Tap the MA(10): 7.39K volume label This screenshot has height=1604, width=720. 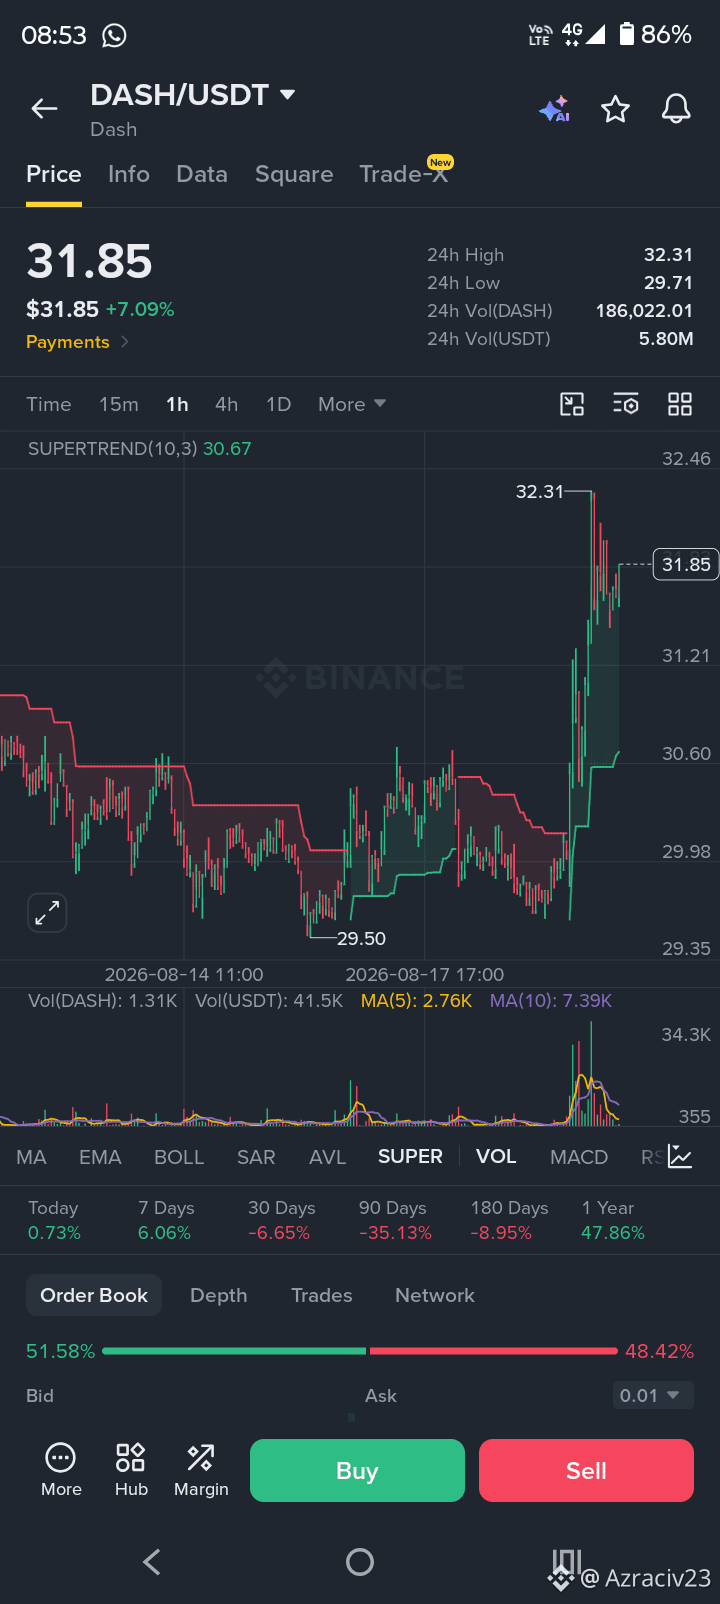click(551, 1000)
